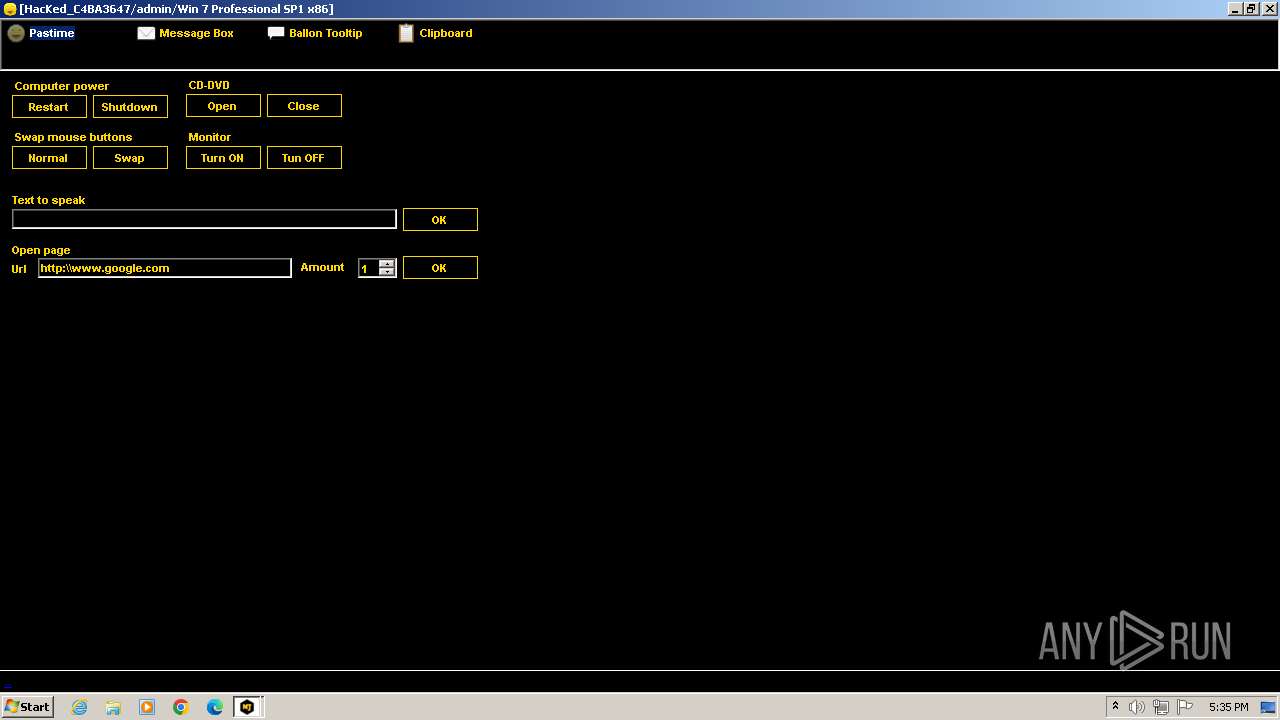Screen dimensions: 1280x720
Task: Launch Google Chrome from the taskbar
Action: coord(181,707)
